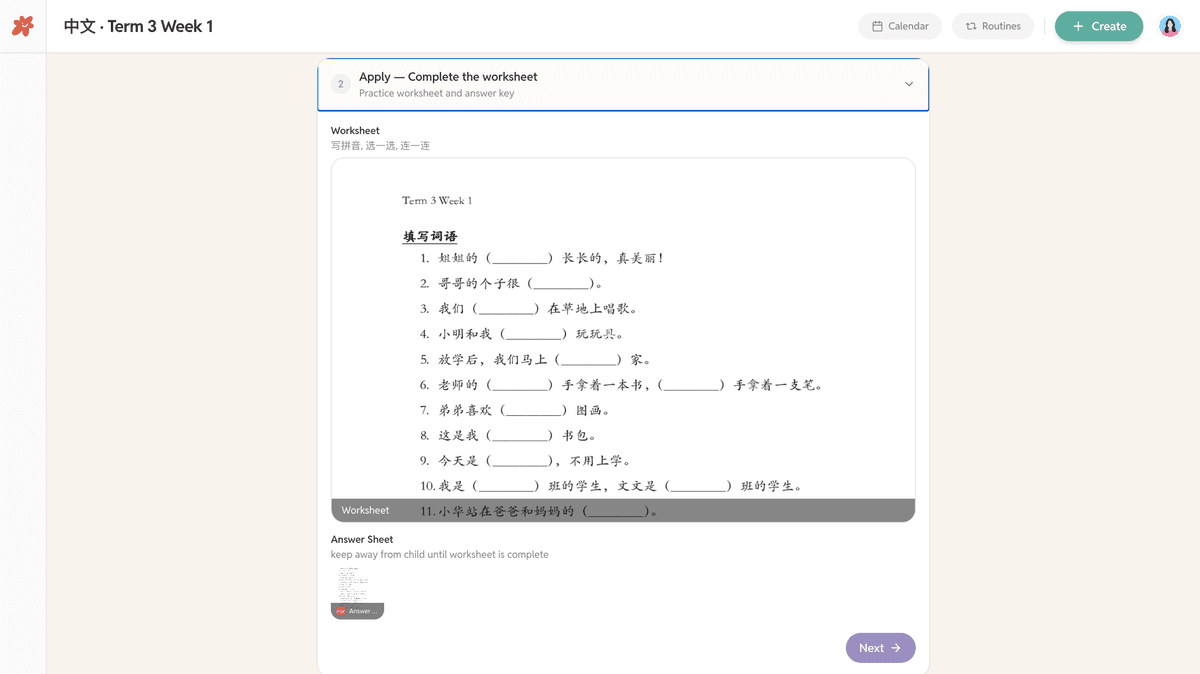Open the user profile avatar
1200x674 pixels.
pos(1170,26)
